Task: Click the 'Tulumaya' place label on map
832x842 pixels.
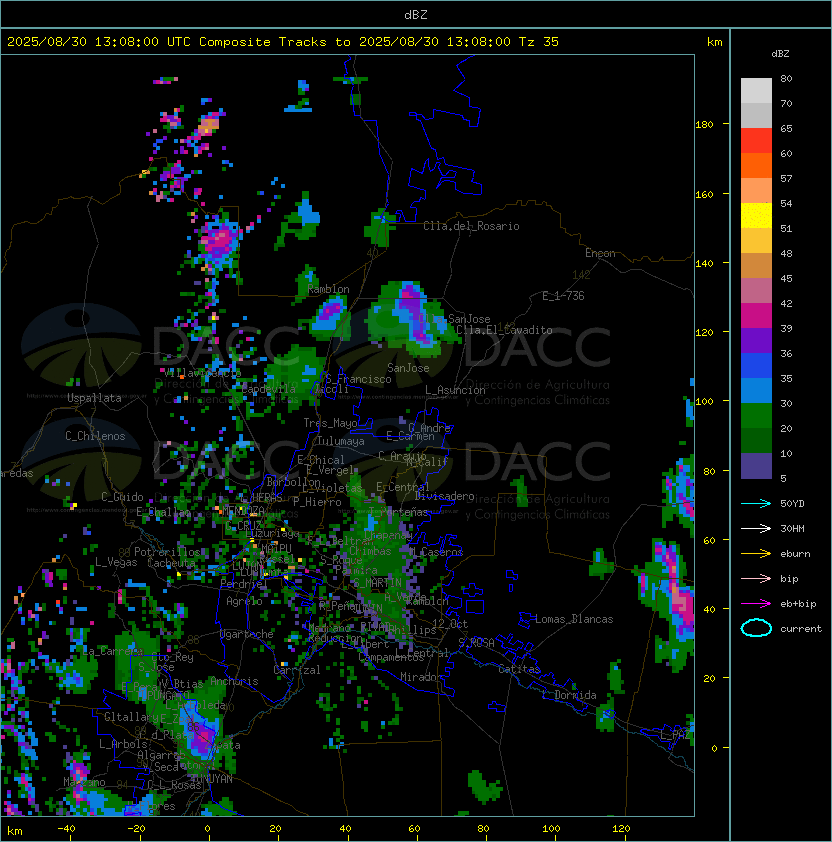Action: pos(341,441)
